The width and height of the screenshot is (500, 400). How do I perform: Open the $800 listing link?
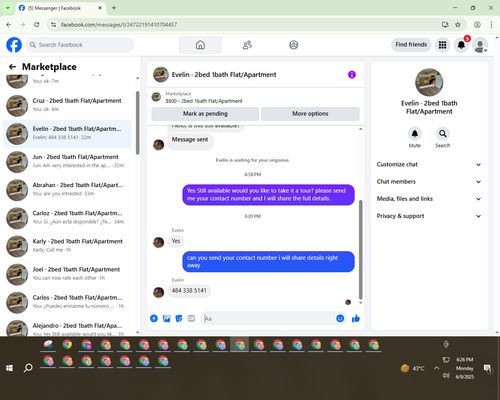204,101
